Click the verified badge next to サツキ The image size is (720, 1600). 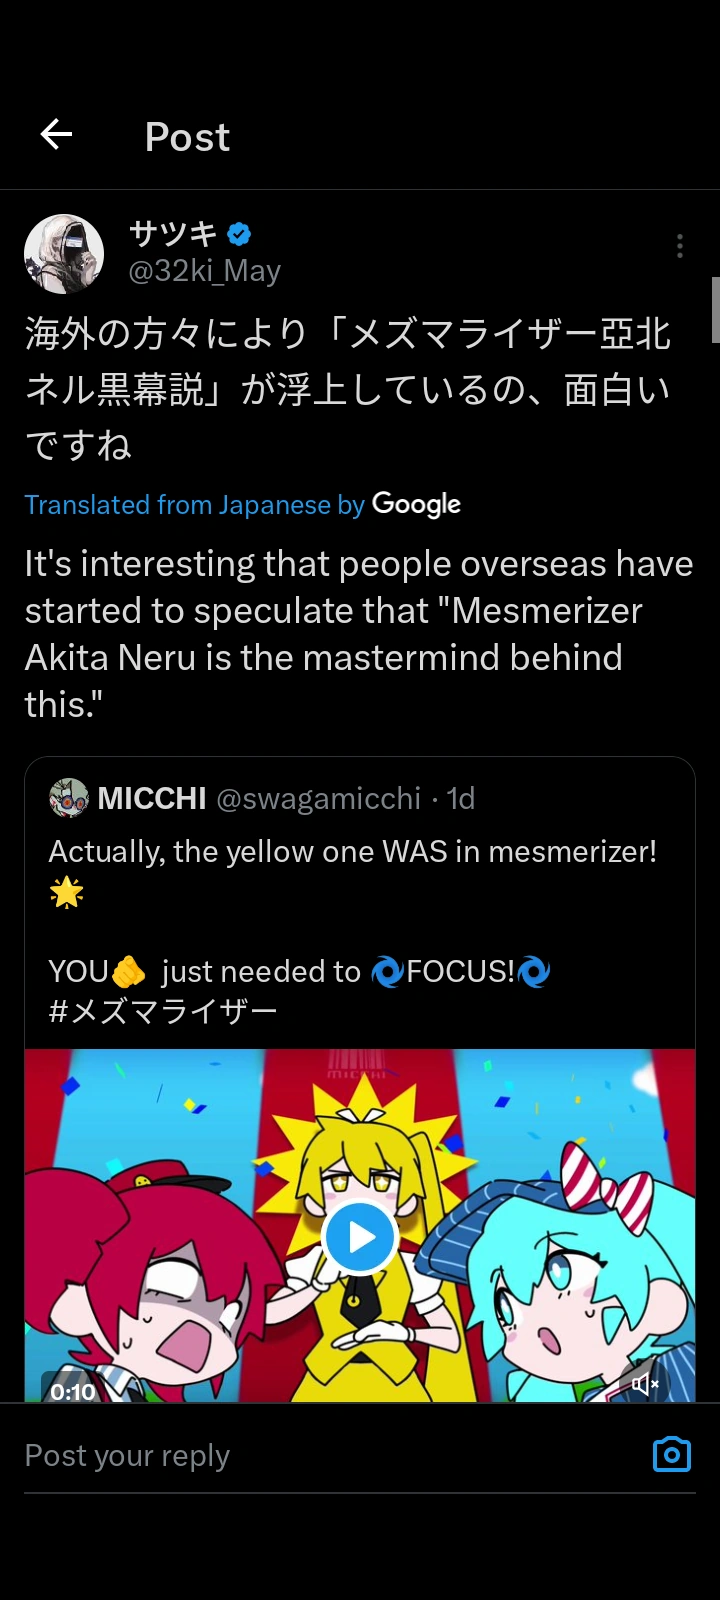237,233
